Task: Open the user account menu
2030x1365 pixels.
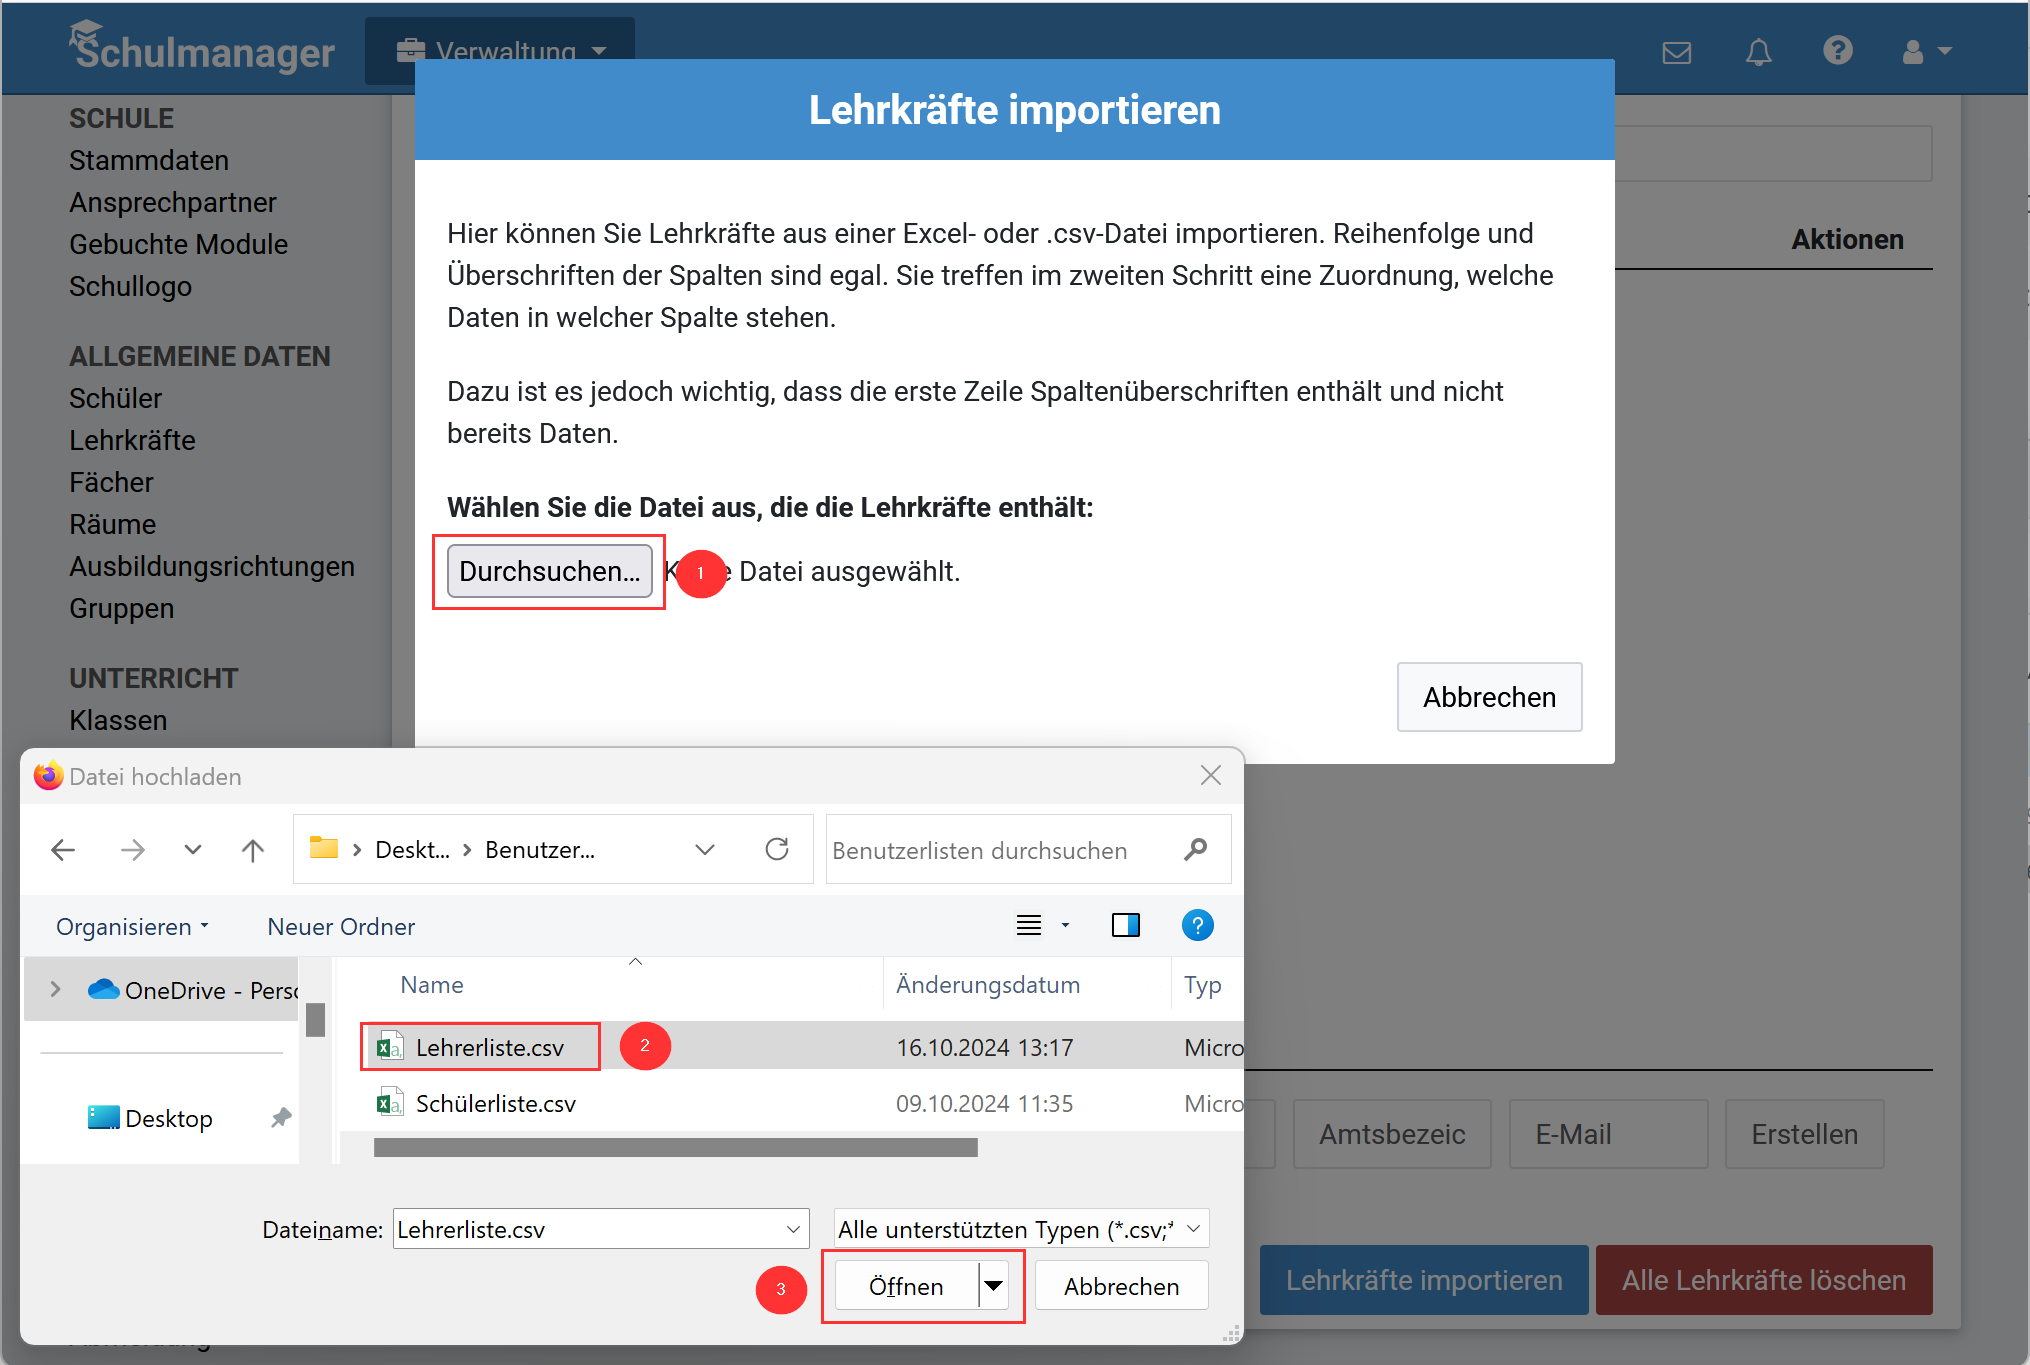Action: [1926, 51]
